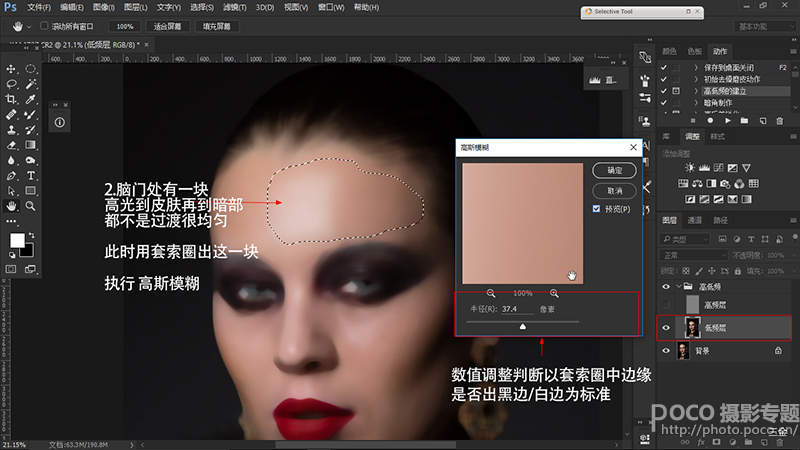Click the 半径 radius value input field
Image resolution: width=800 pixels, height=450 pixels.
pyautogui.click(x=517, y=309)
